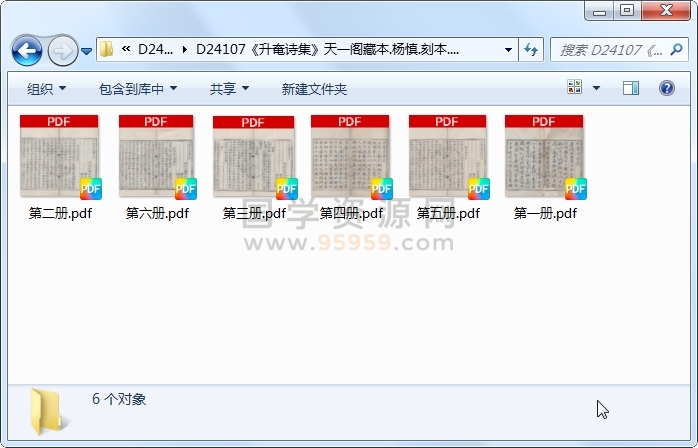Click the file name 第一册.pdf

[x=545, y=213]
